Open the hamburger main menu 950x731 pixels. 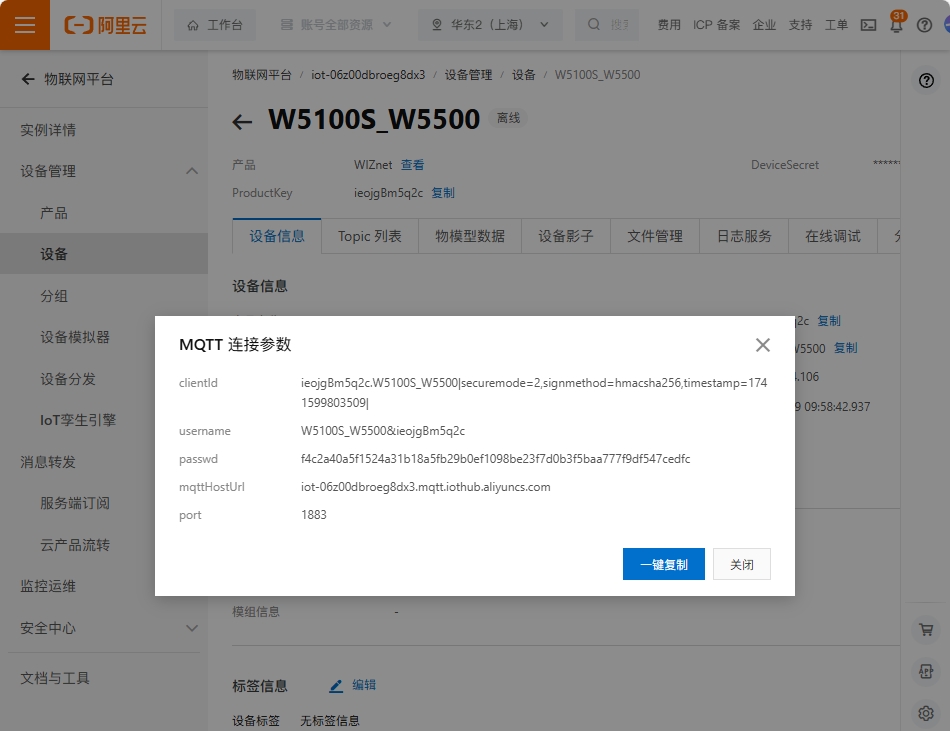click(x=25, y=25)
